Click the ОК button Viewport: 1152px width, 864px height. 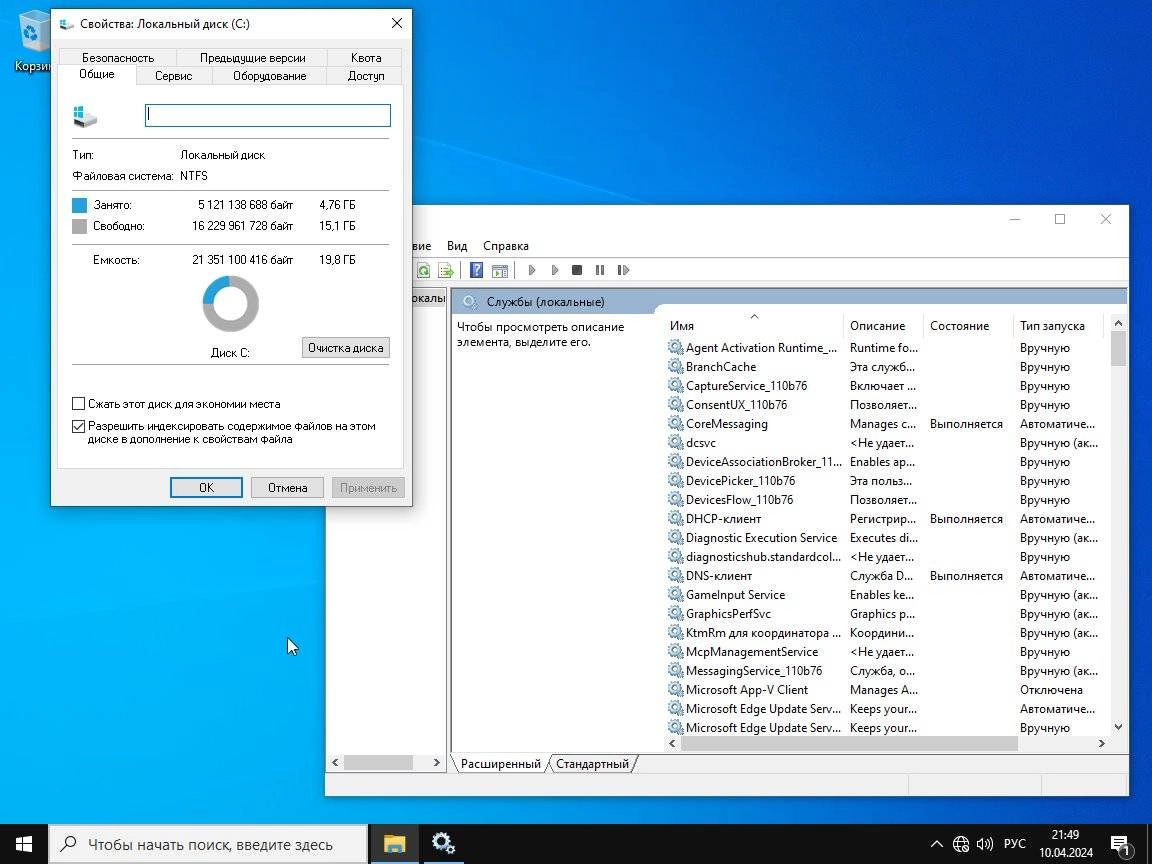click(206, 488)
